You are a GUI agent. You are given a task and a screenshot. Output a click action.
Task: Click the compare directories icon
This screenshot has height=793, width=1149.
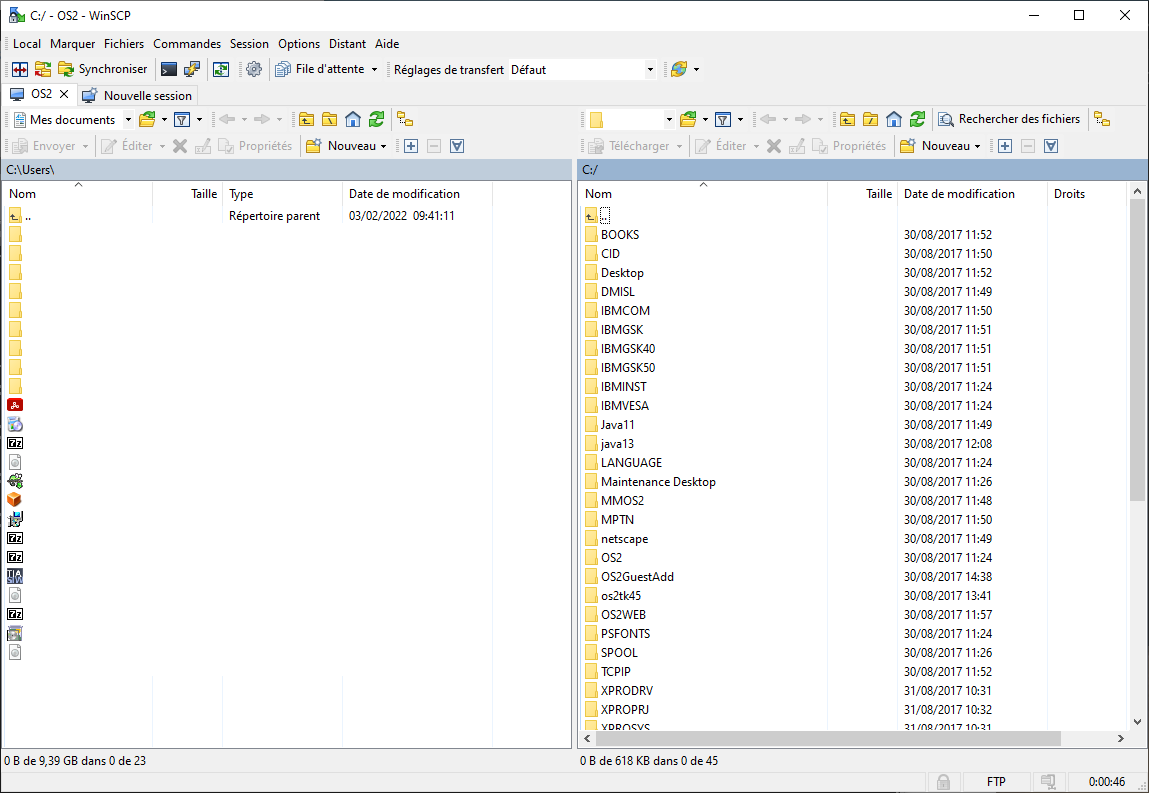(18, 69)
